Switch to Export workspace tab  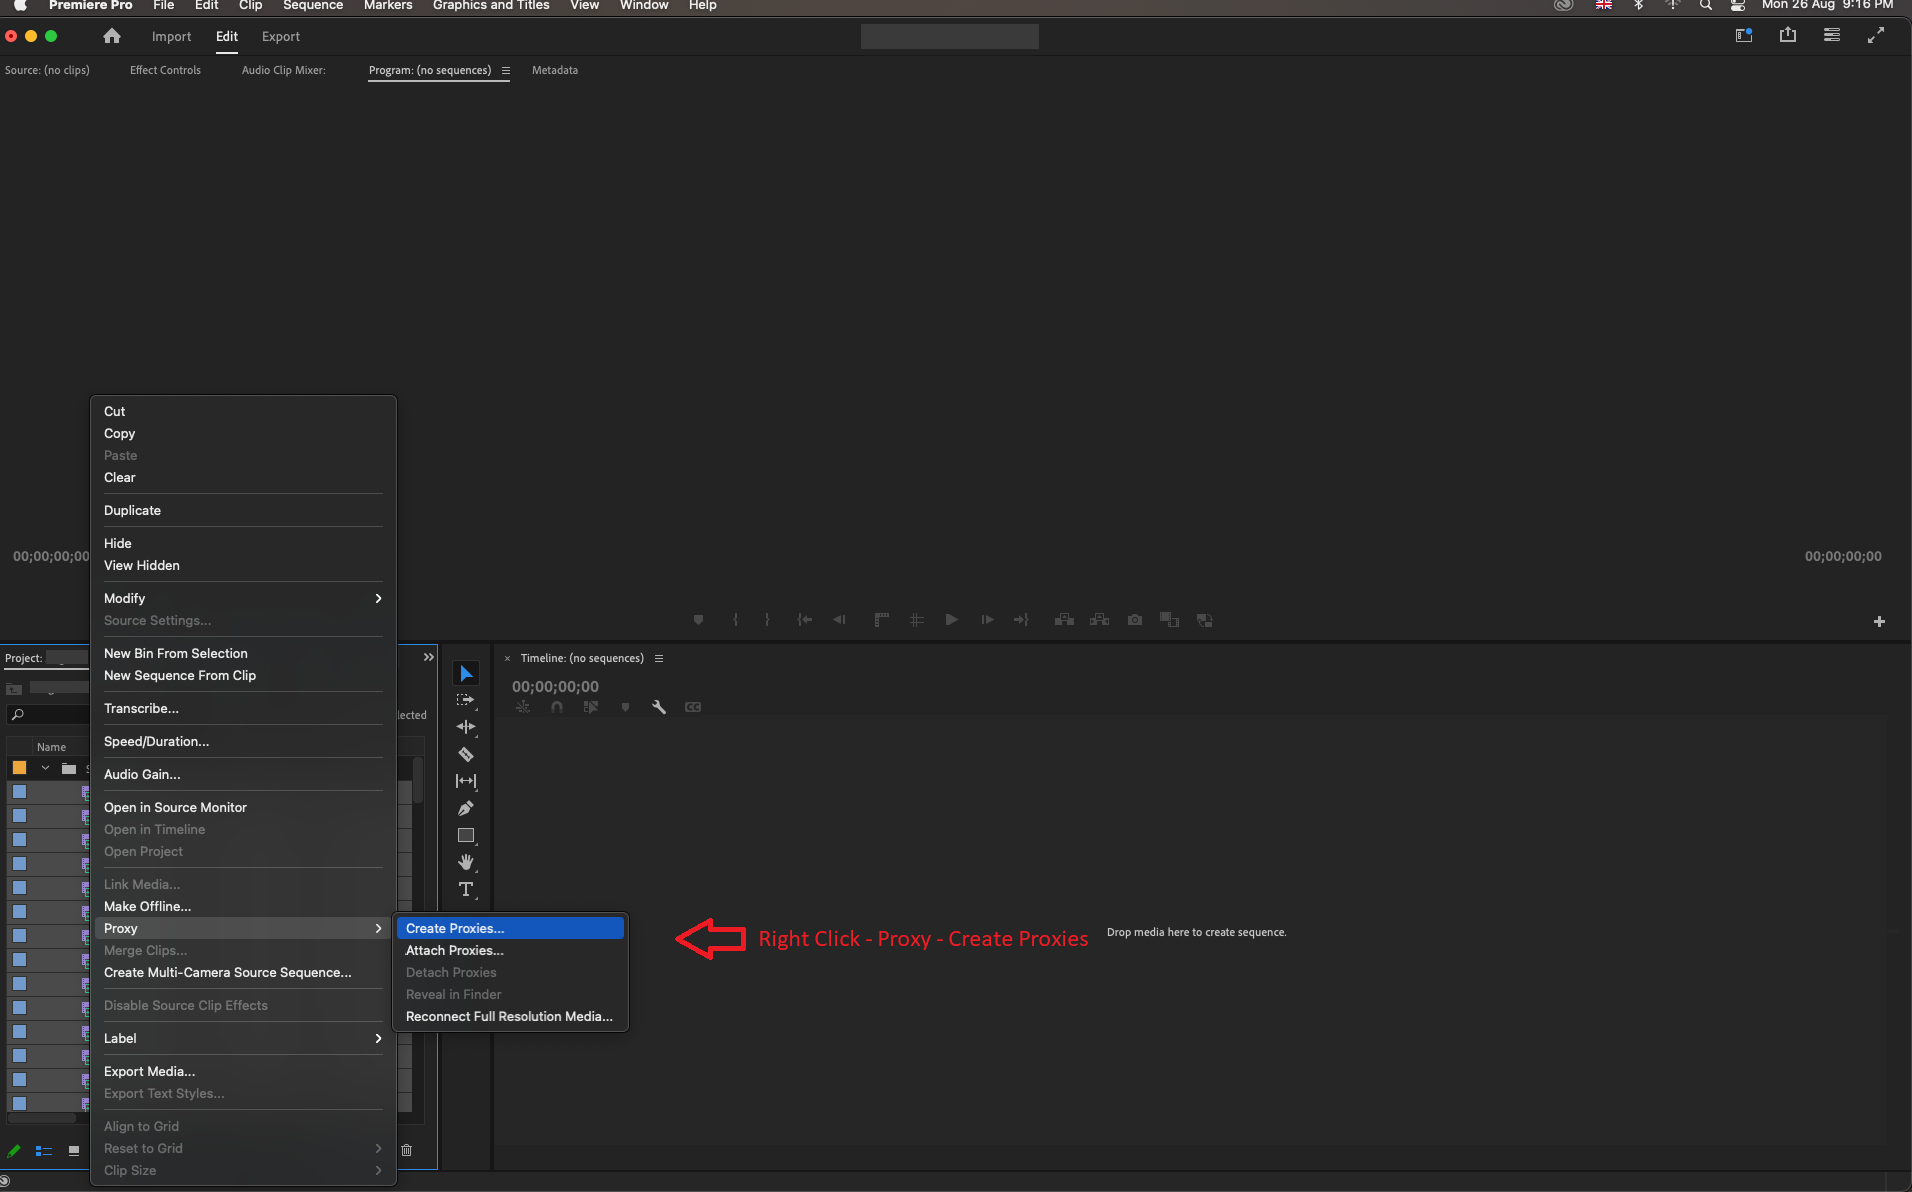pos(281,36)
